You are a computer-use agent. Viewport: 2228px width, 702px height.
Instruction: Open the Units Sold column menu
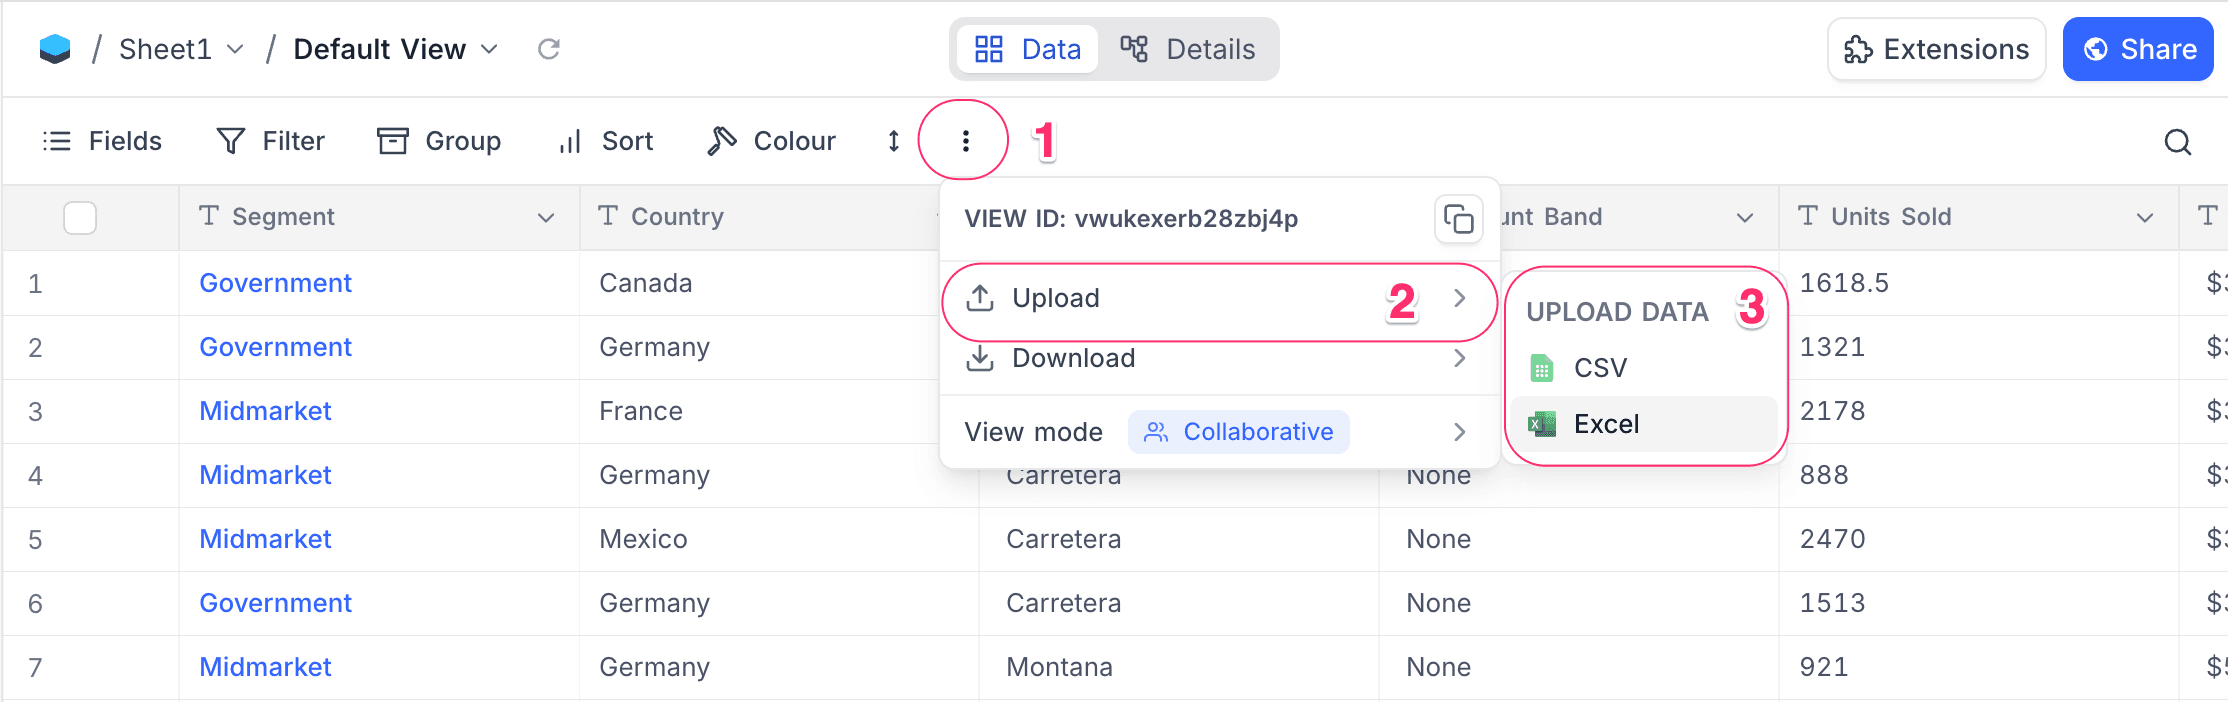click(x=2144, y=217)
